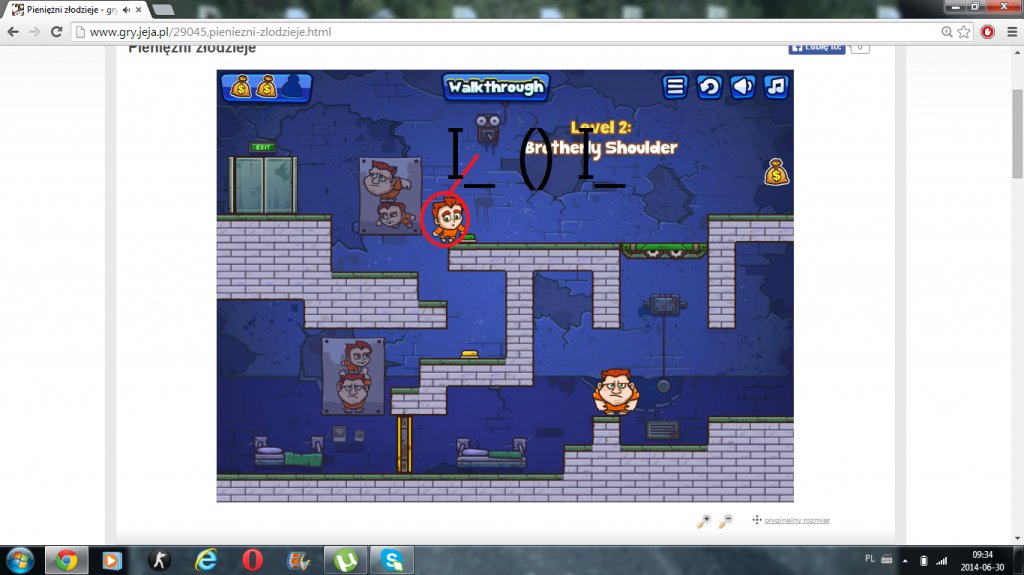1024x575 pixels.
Task: Open Chrome from the taskbar
Action: point(66,561)
